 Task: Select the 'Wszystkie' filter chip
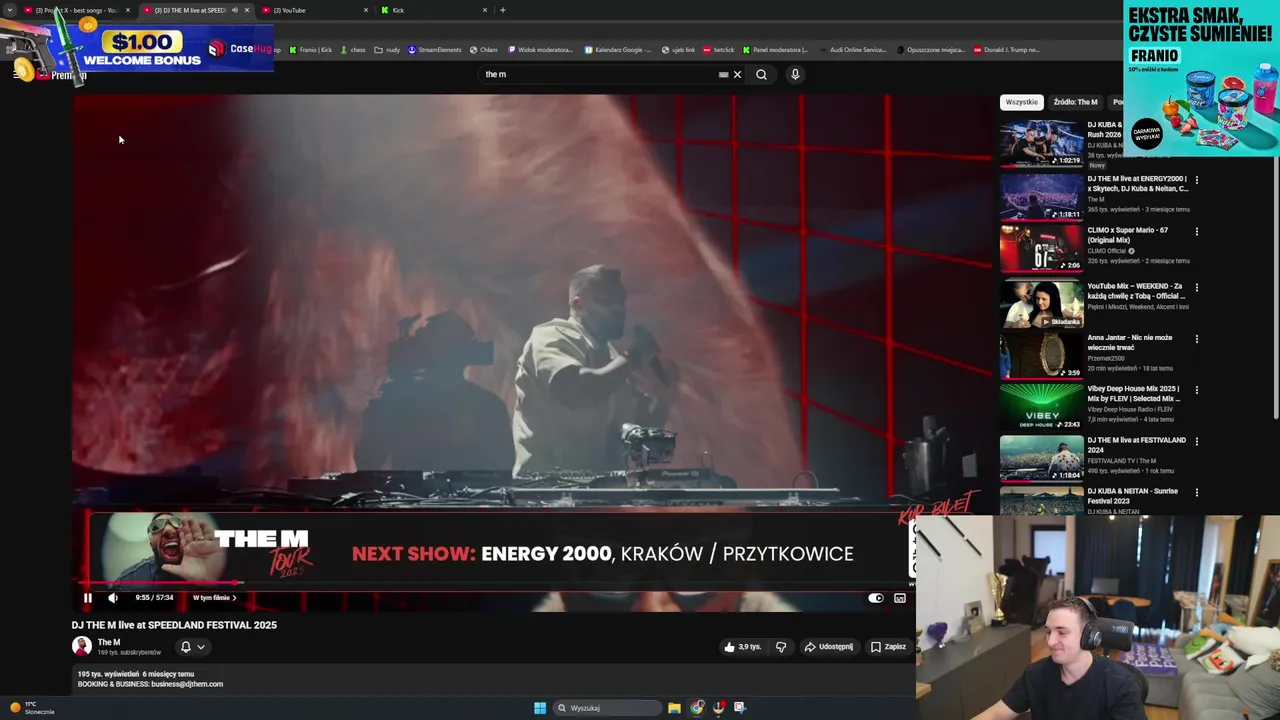click(x=1022, y=102)
